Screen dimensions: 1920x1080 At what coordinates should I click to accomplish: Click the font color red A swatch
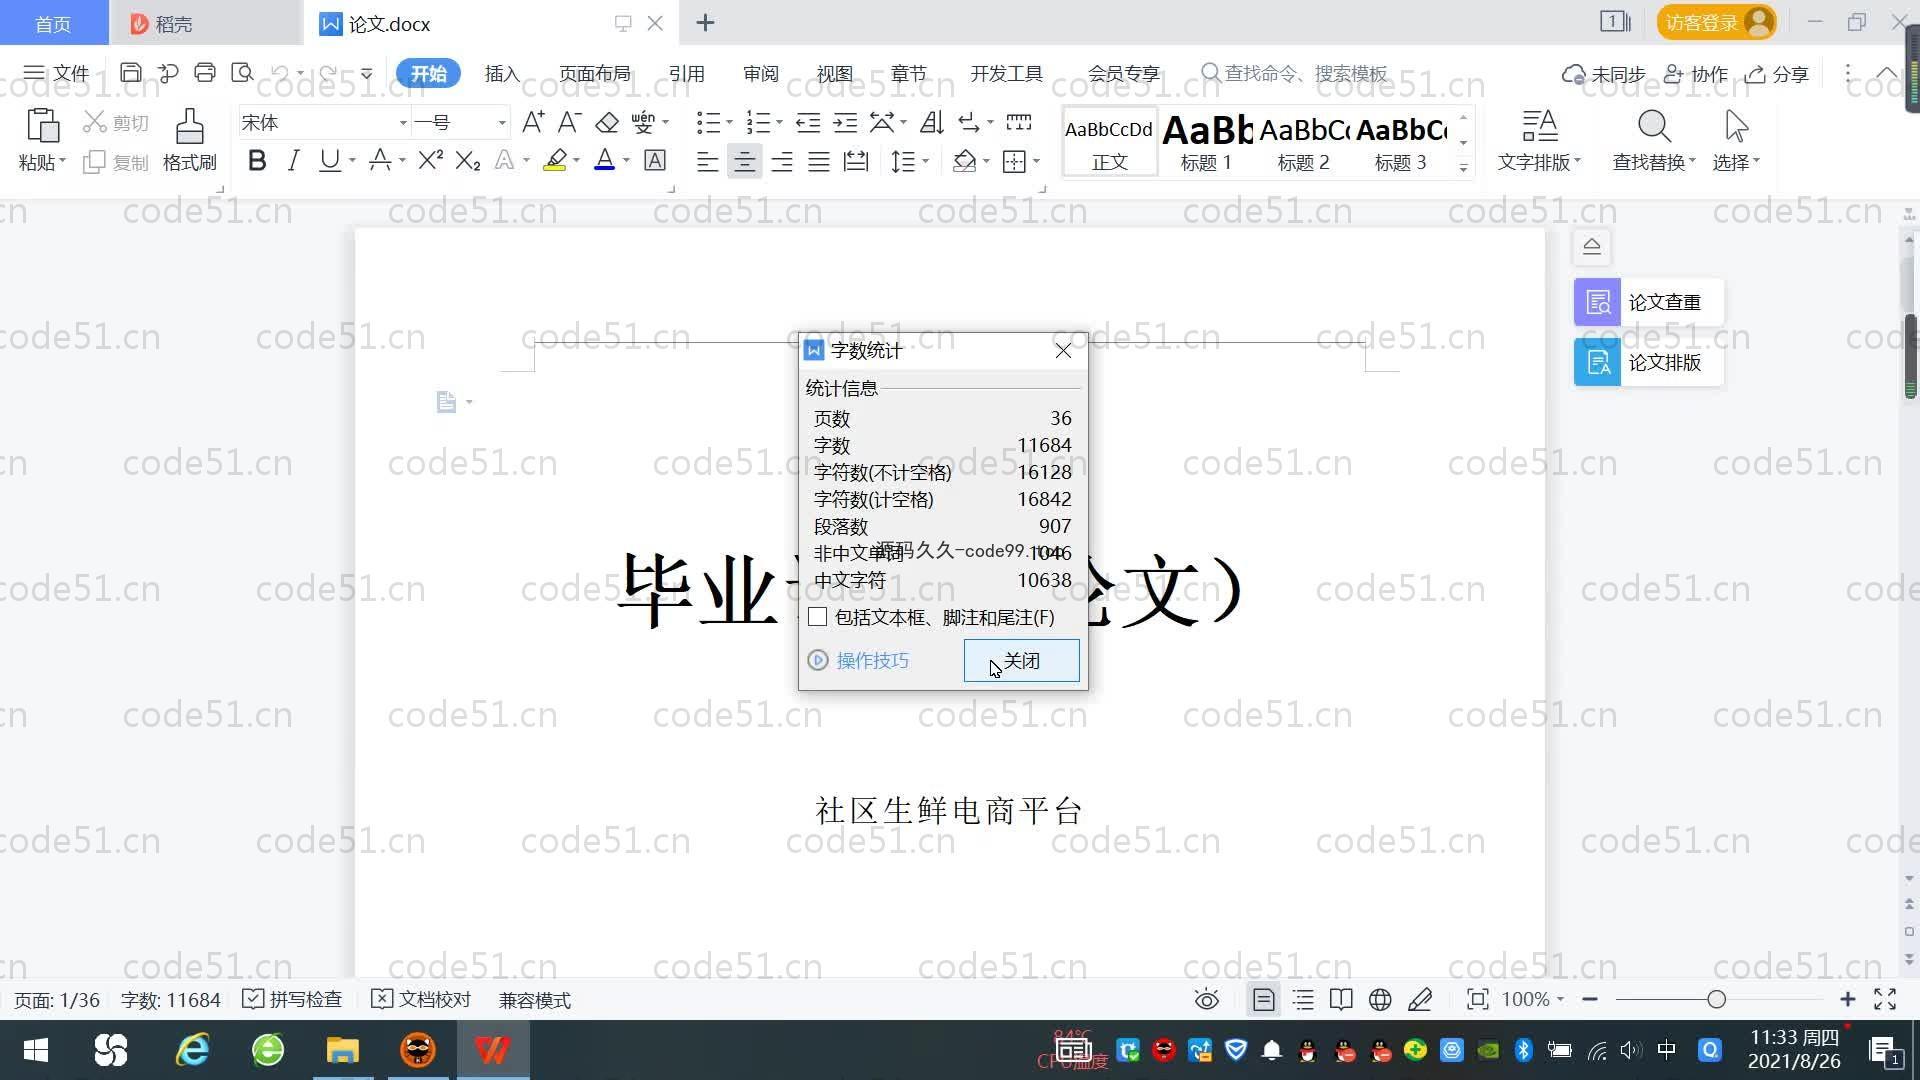pos(604,161)
